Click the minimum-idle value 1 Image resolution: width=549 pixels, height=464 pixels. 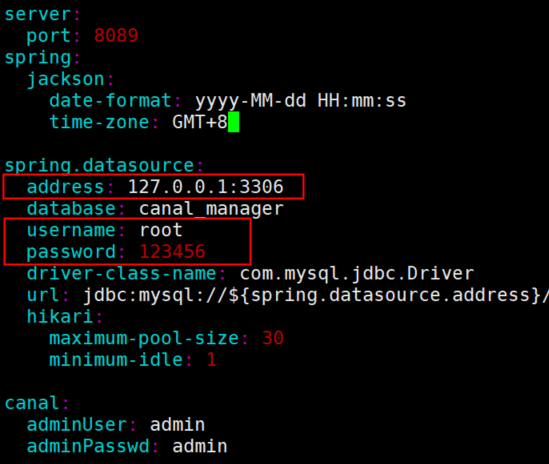coord(211,360)
